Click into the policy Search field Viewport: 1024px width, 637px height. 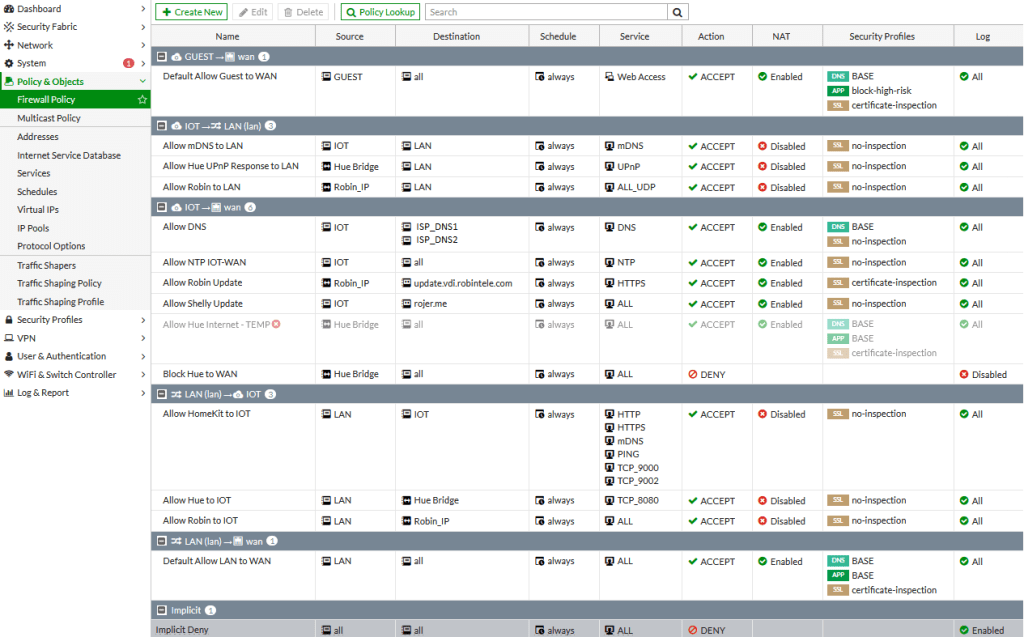coord(545,12)
